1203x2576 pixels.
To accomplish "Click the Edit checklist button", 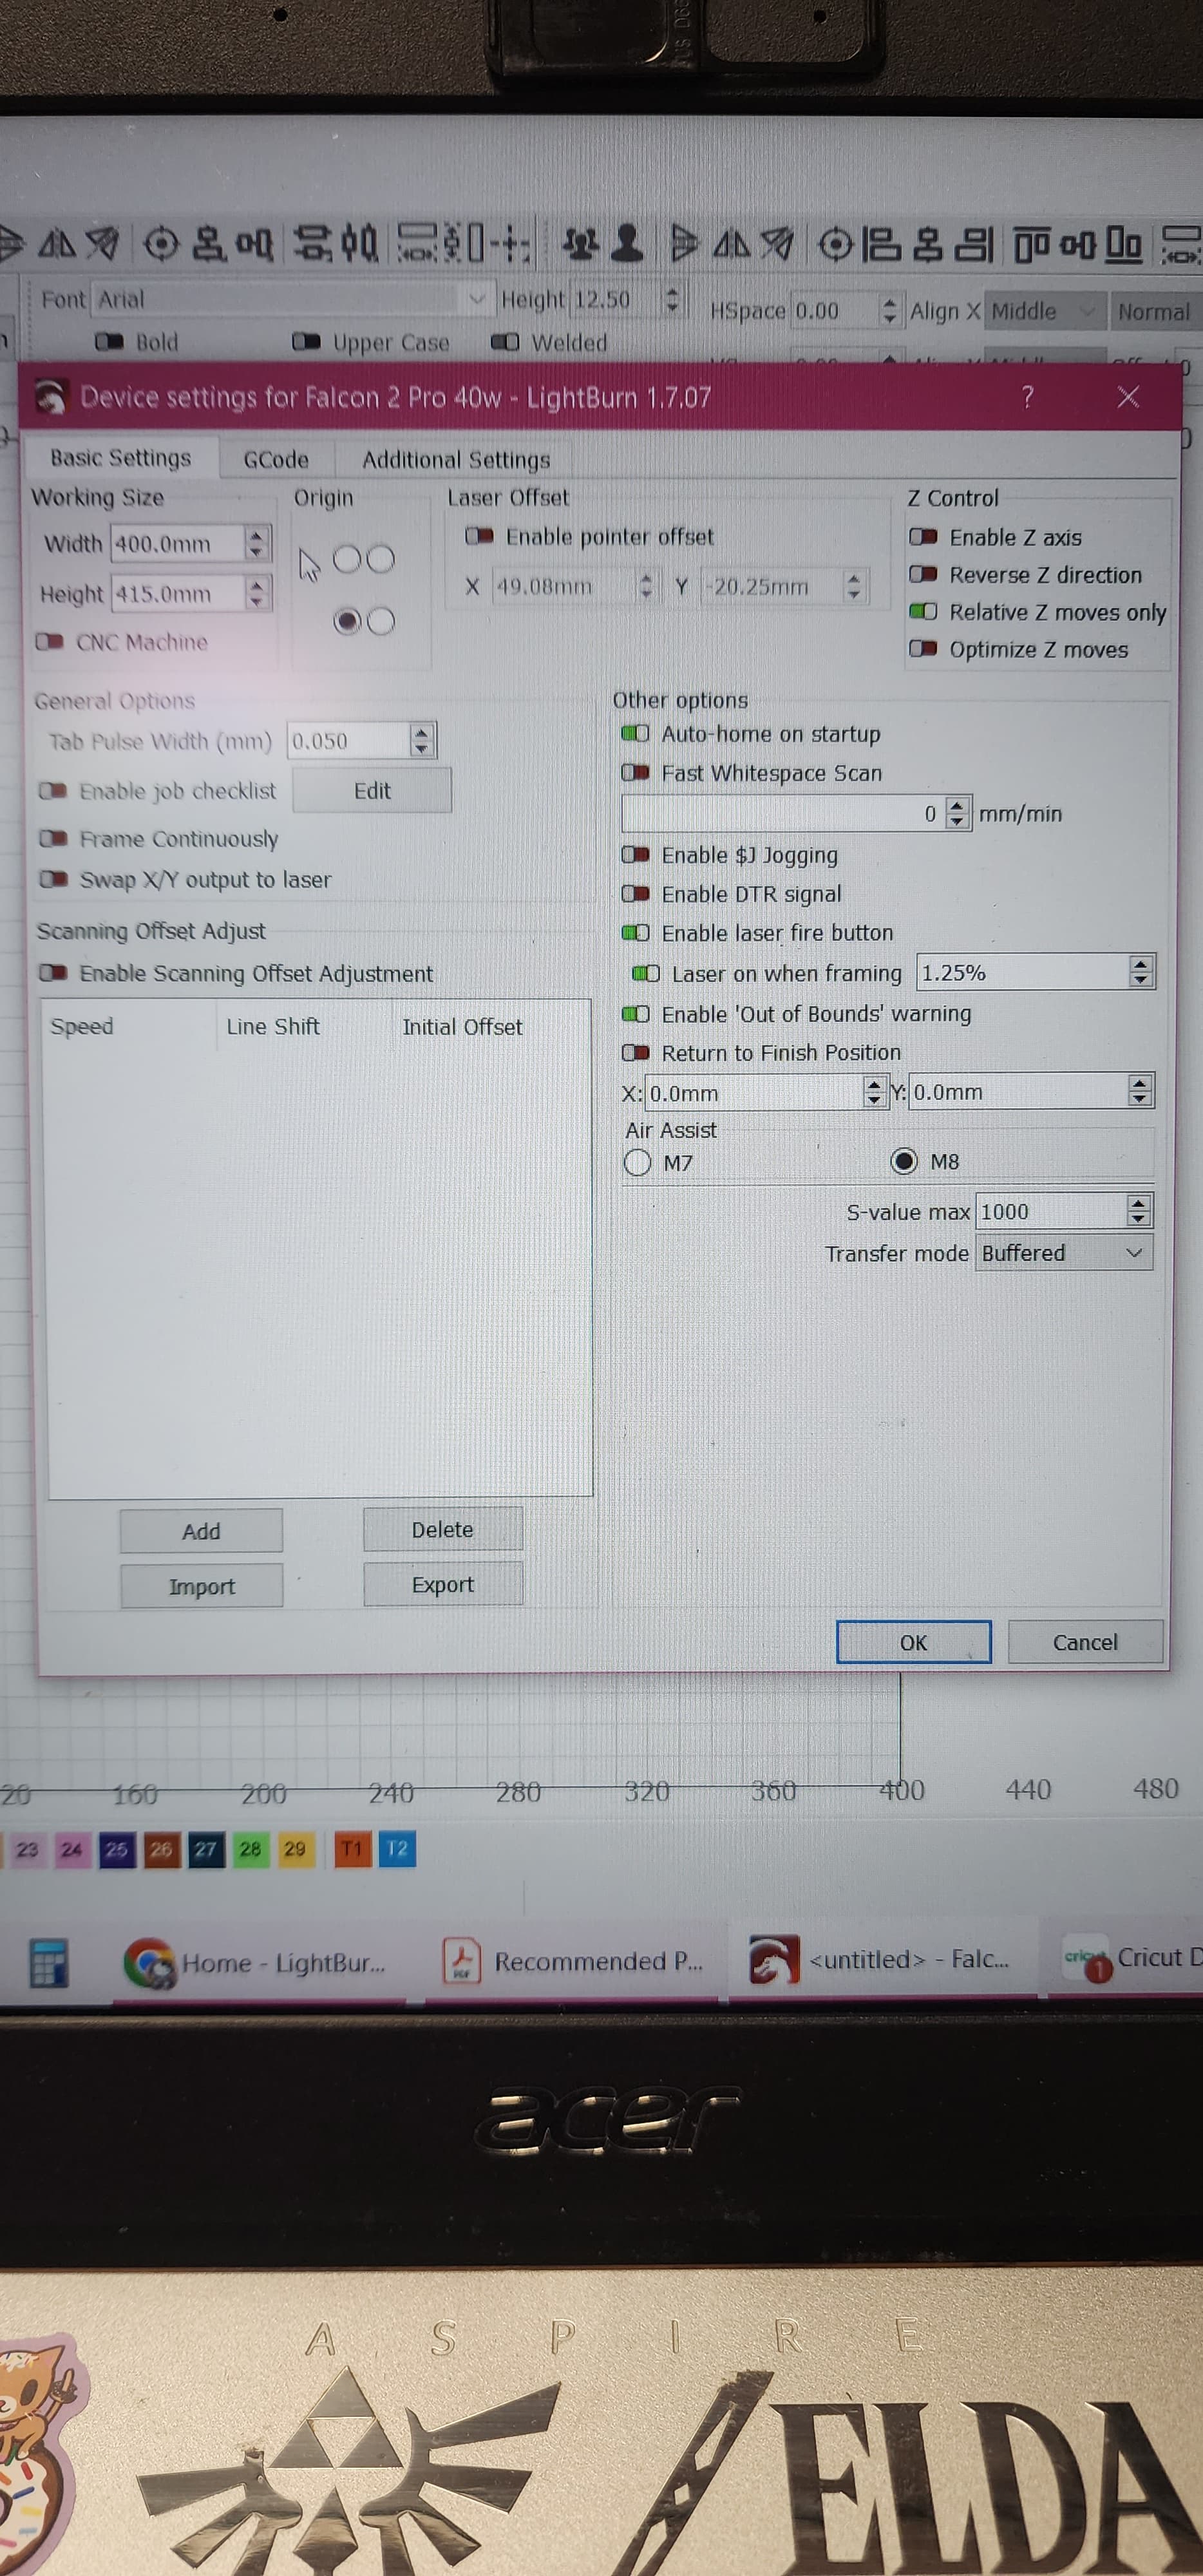I will [x=372, y=791].
